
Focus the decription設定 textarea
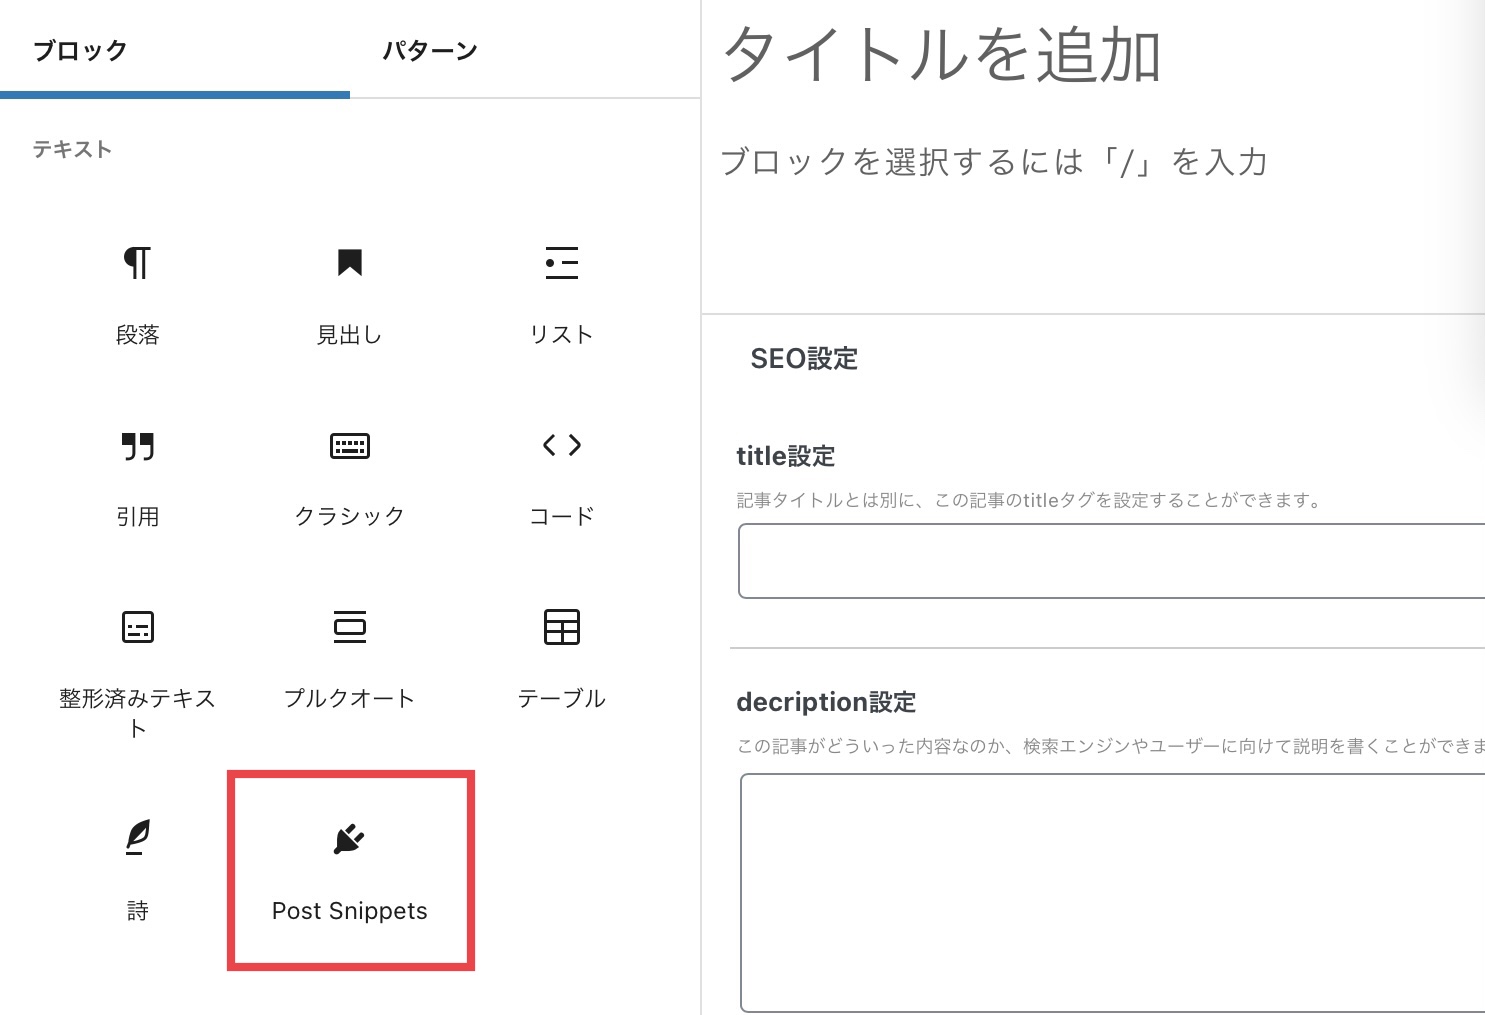pos(1112,893)
